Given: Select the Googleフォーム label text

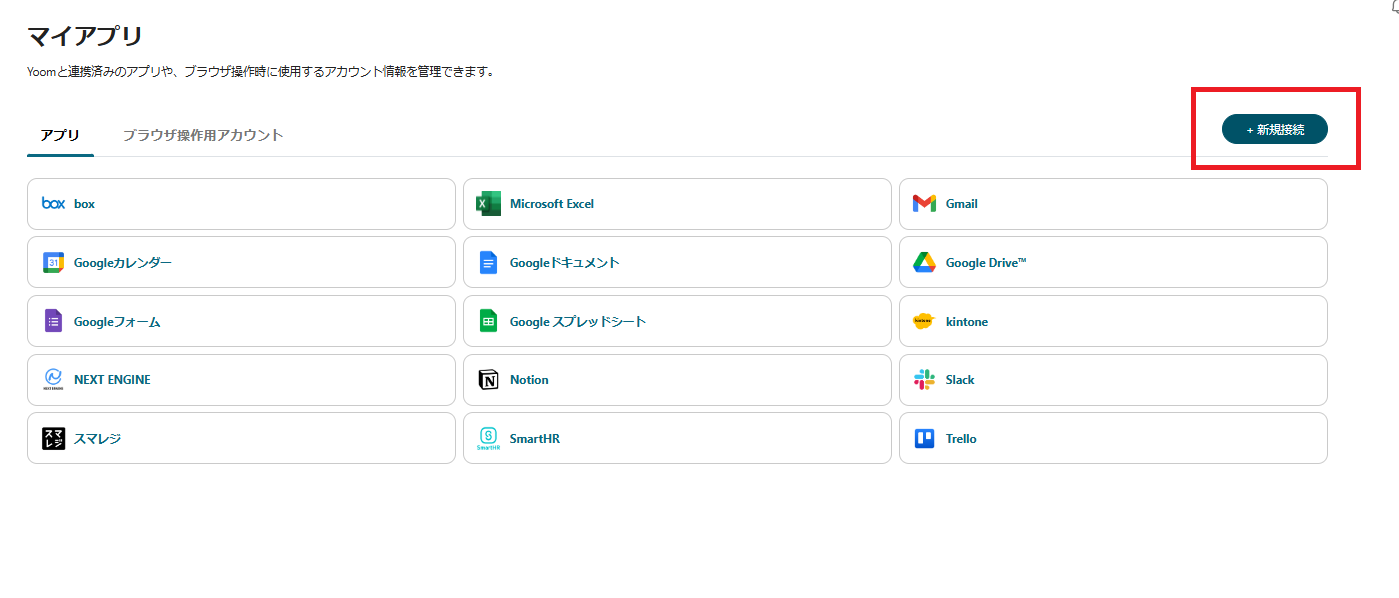Looking at the screenshot, I should [x=117, y=322].
